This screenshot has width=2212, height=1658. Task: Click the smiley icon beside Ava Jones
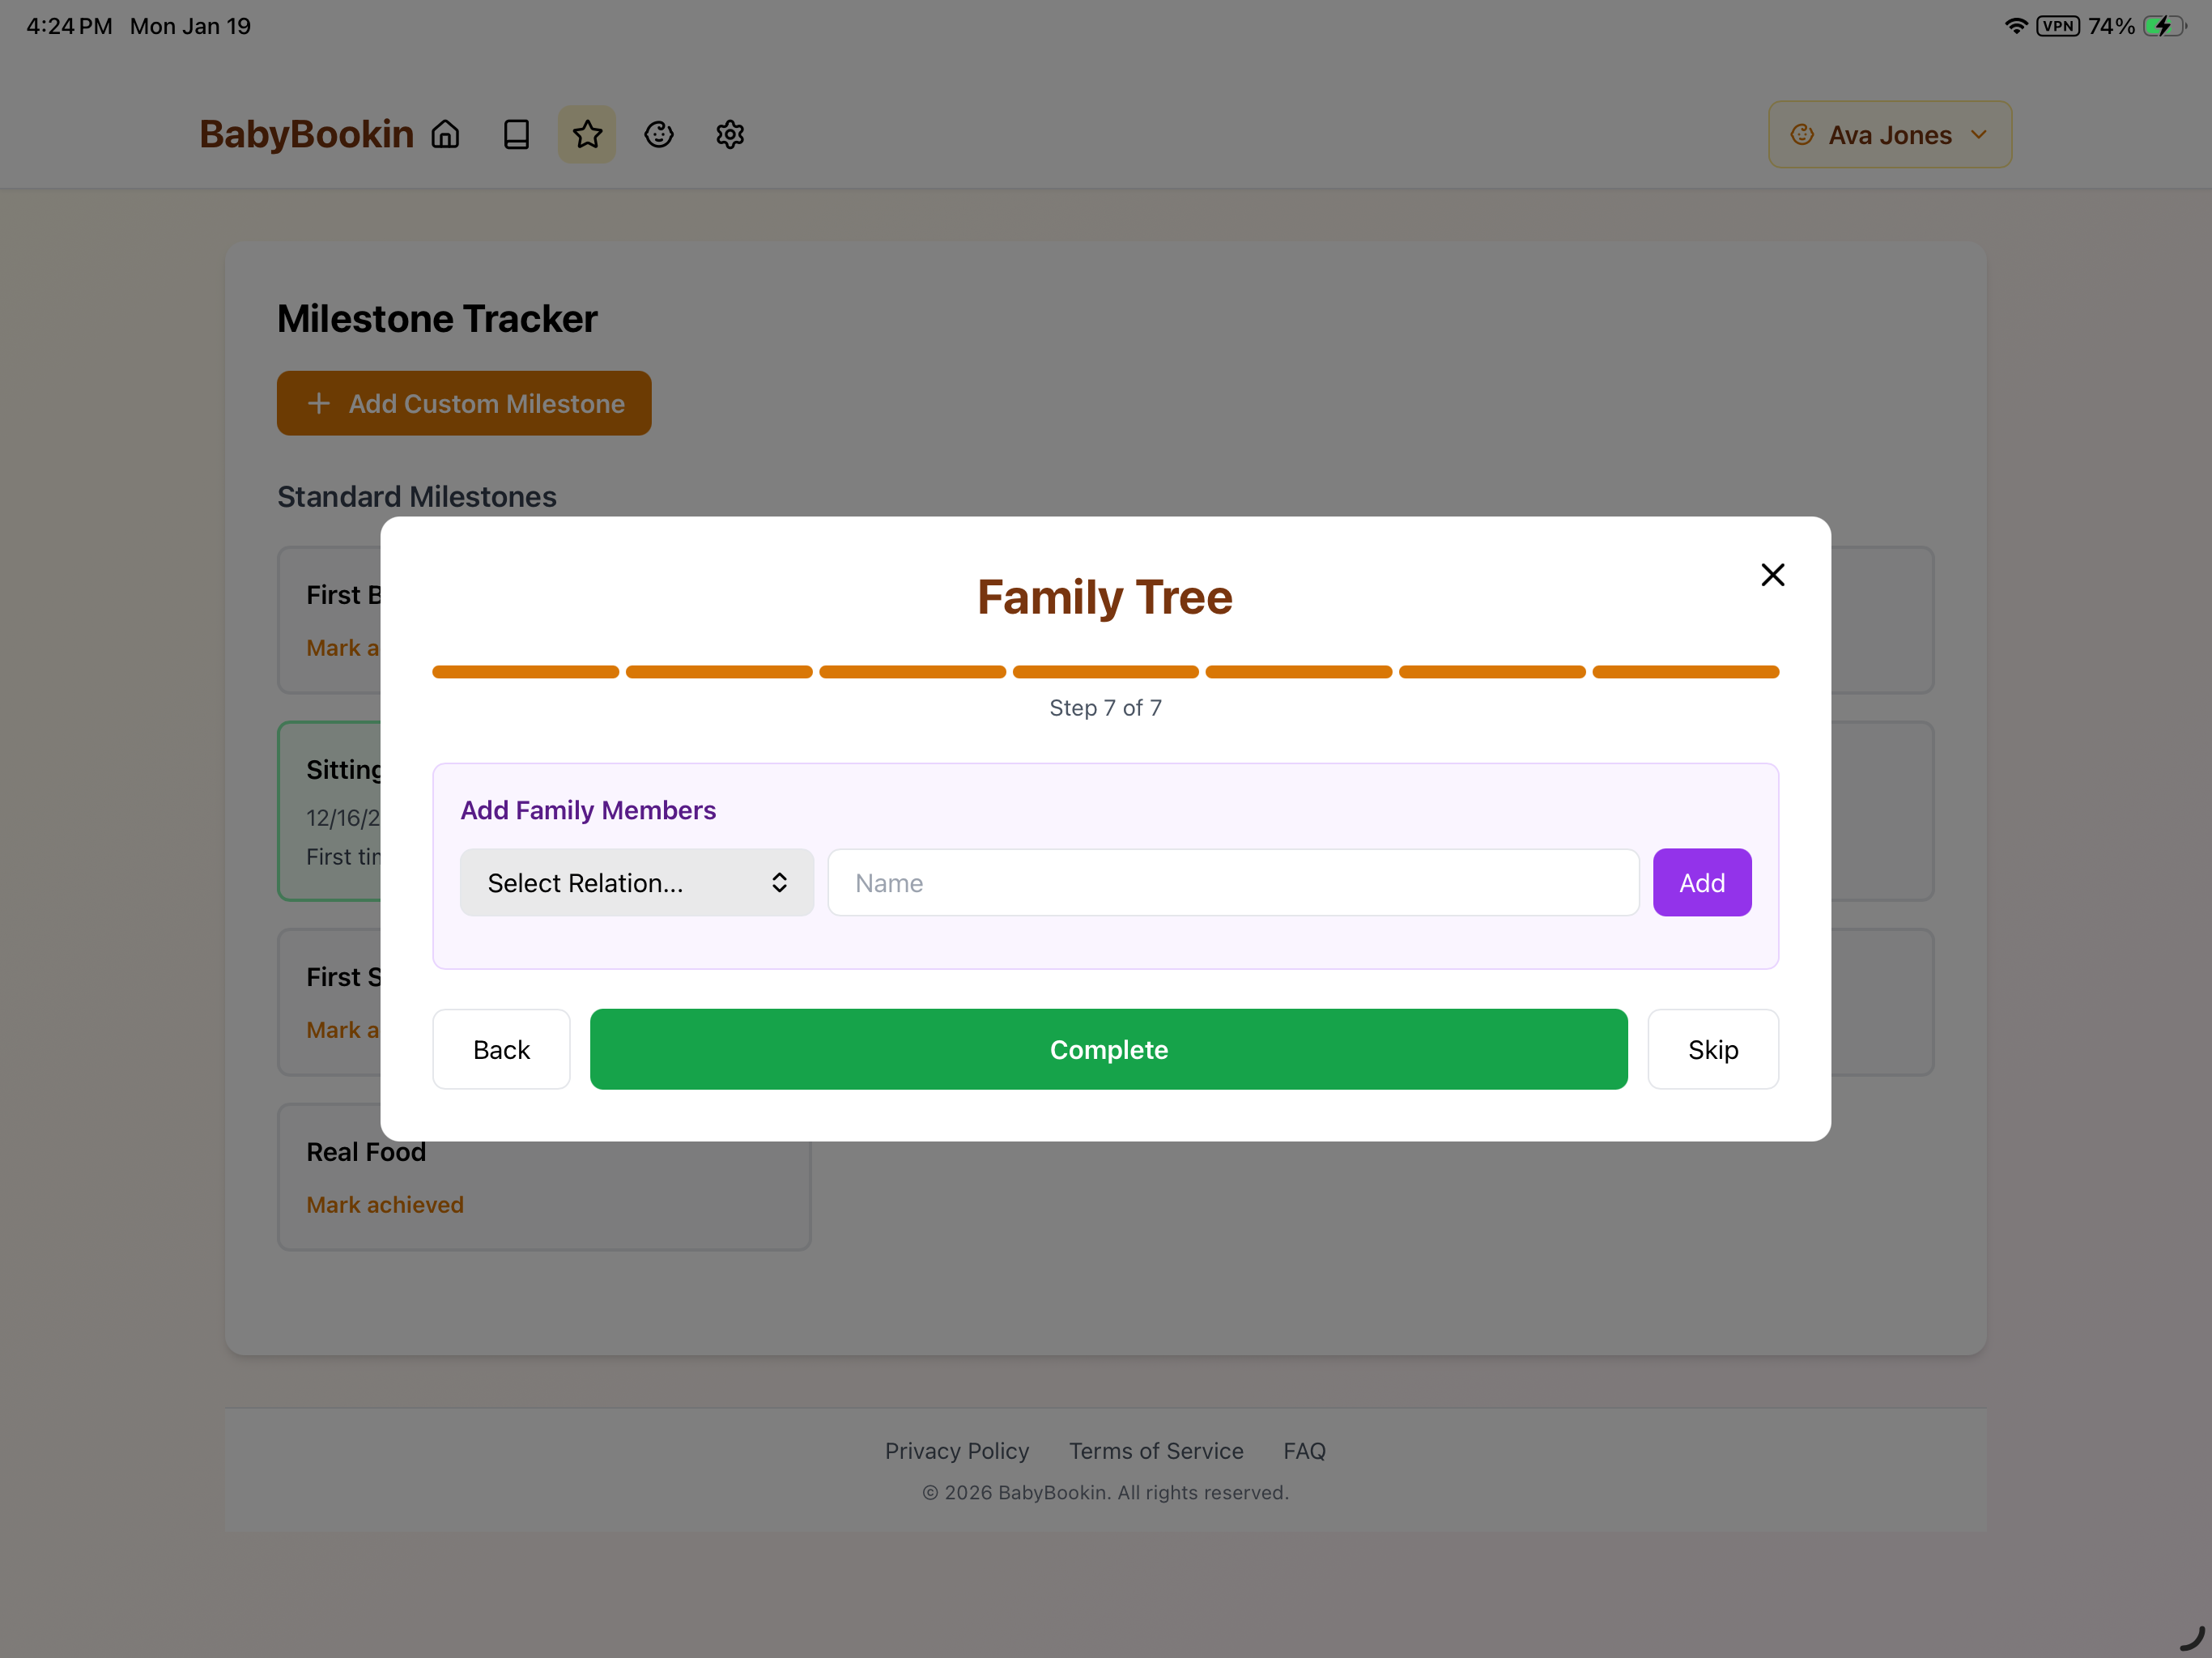tap(1802, 134)
